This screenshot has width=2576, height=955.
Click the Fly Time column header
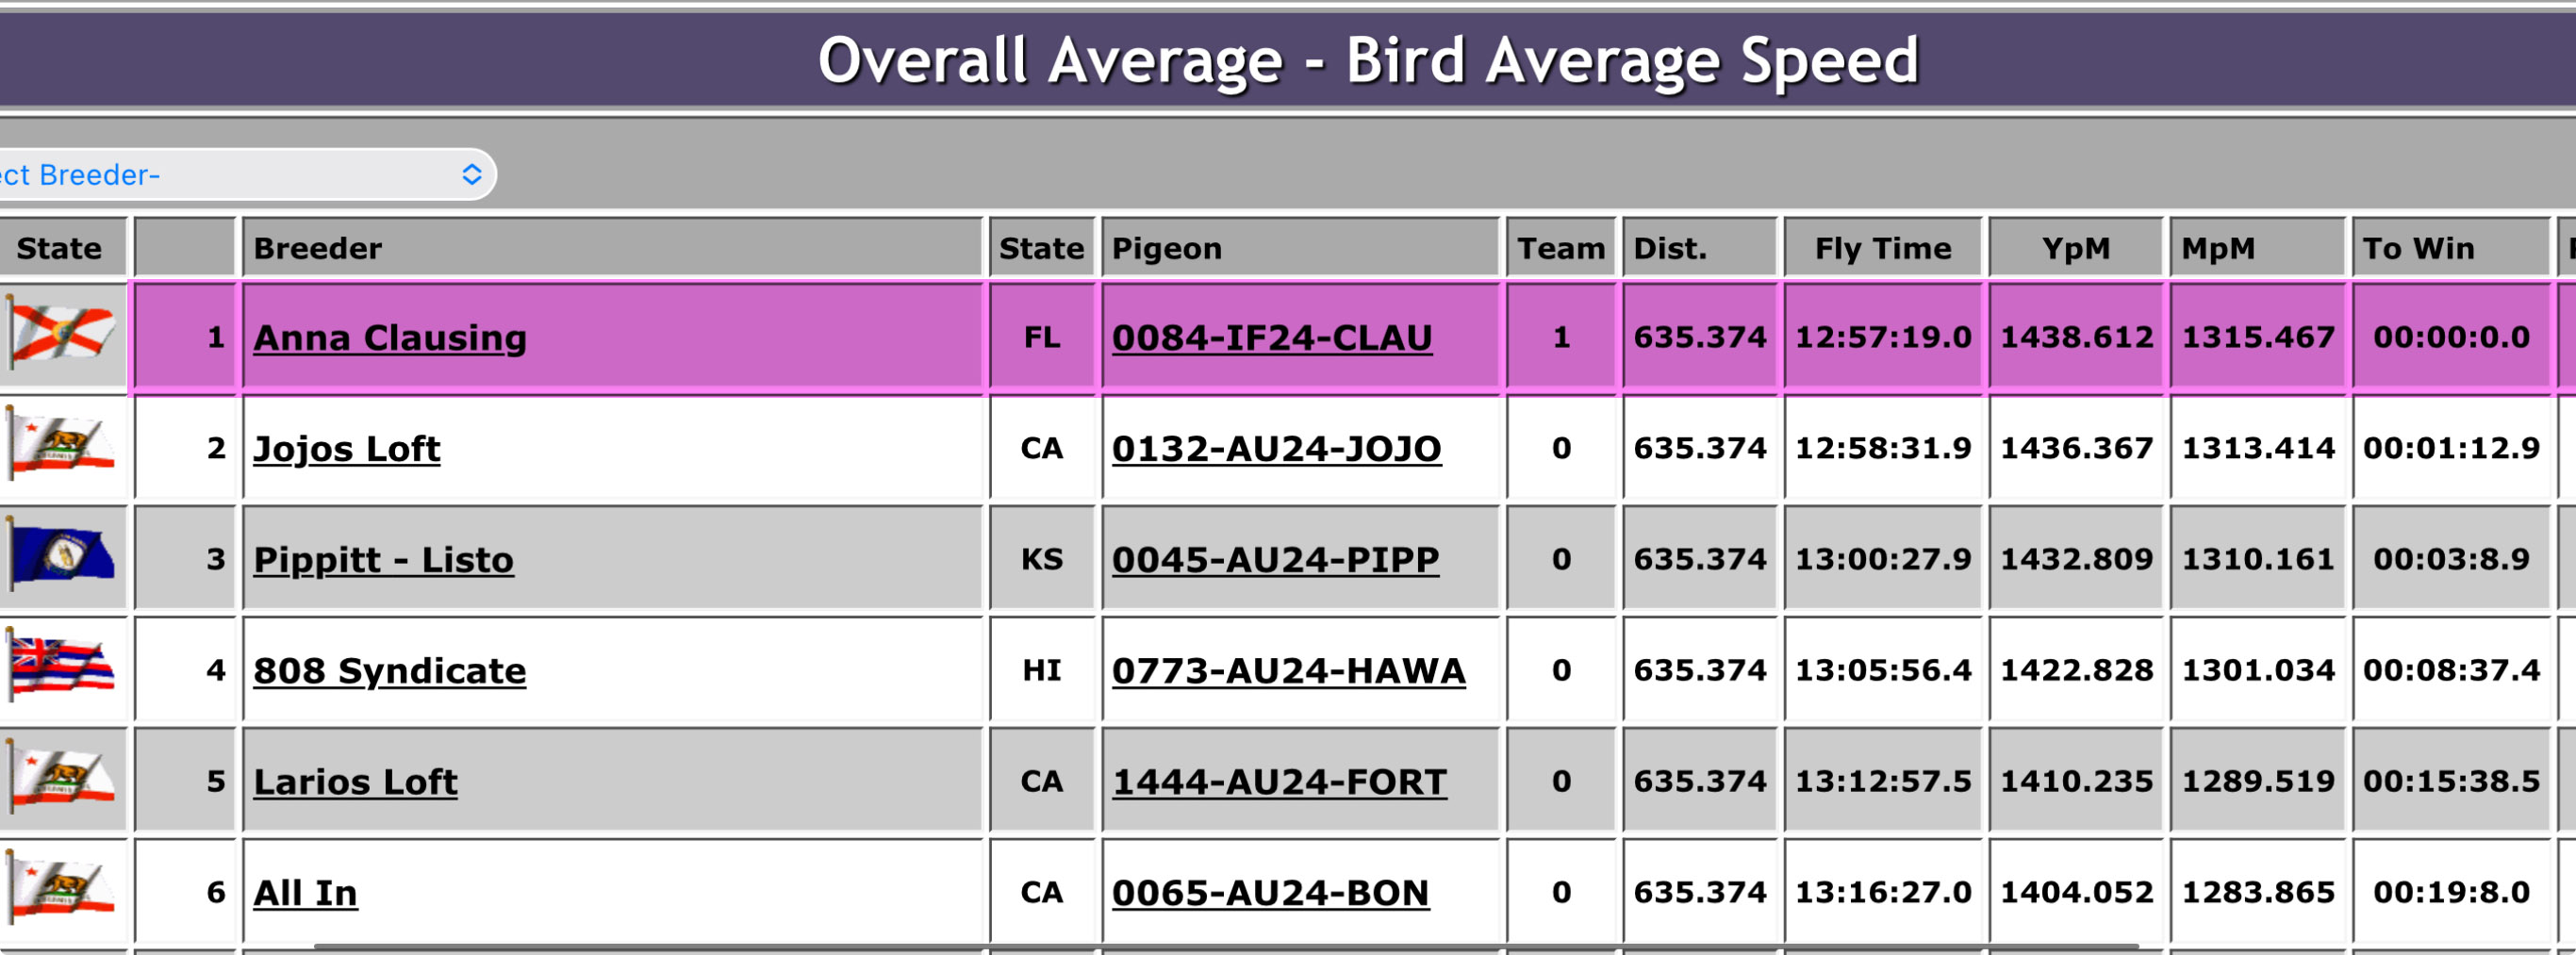pos(1882,248)
